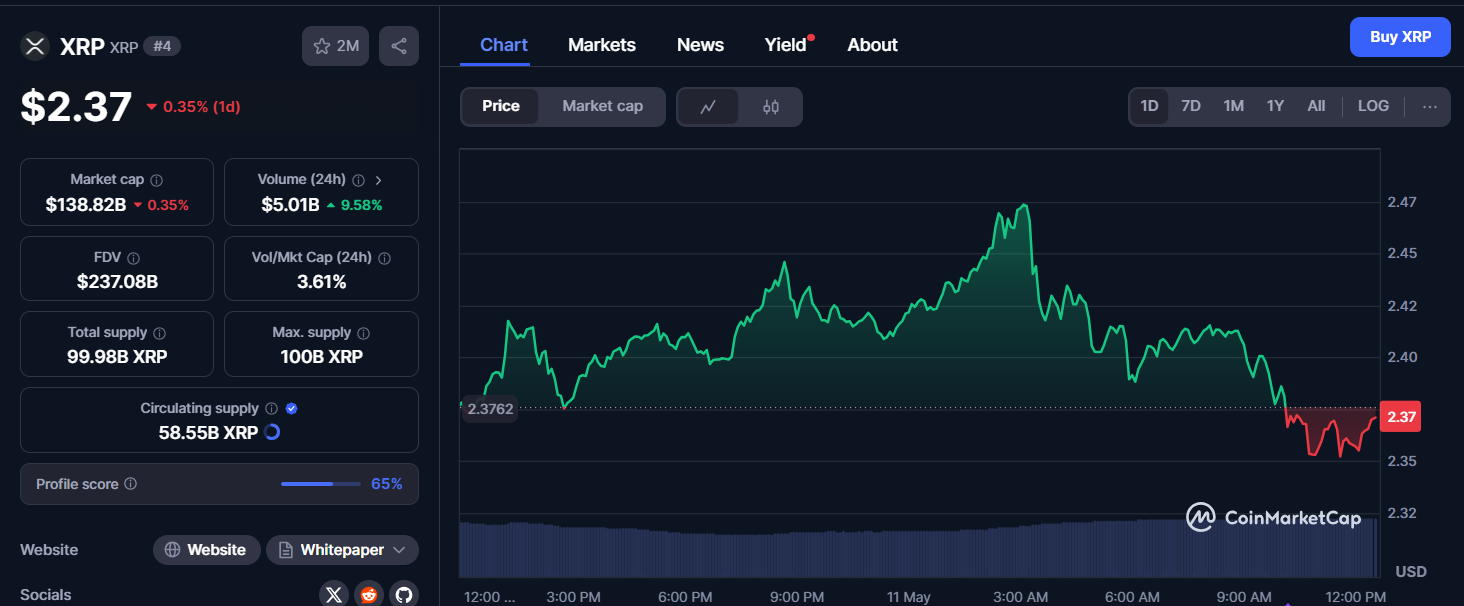Click the volume bars under the chart
Screen dimensions: 1464x606
pos(918,548)
